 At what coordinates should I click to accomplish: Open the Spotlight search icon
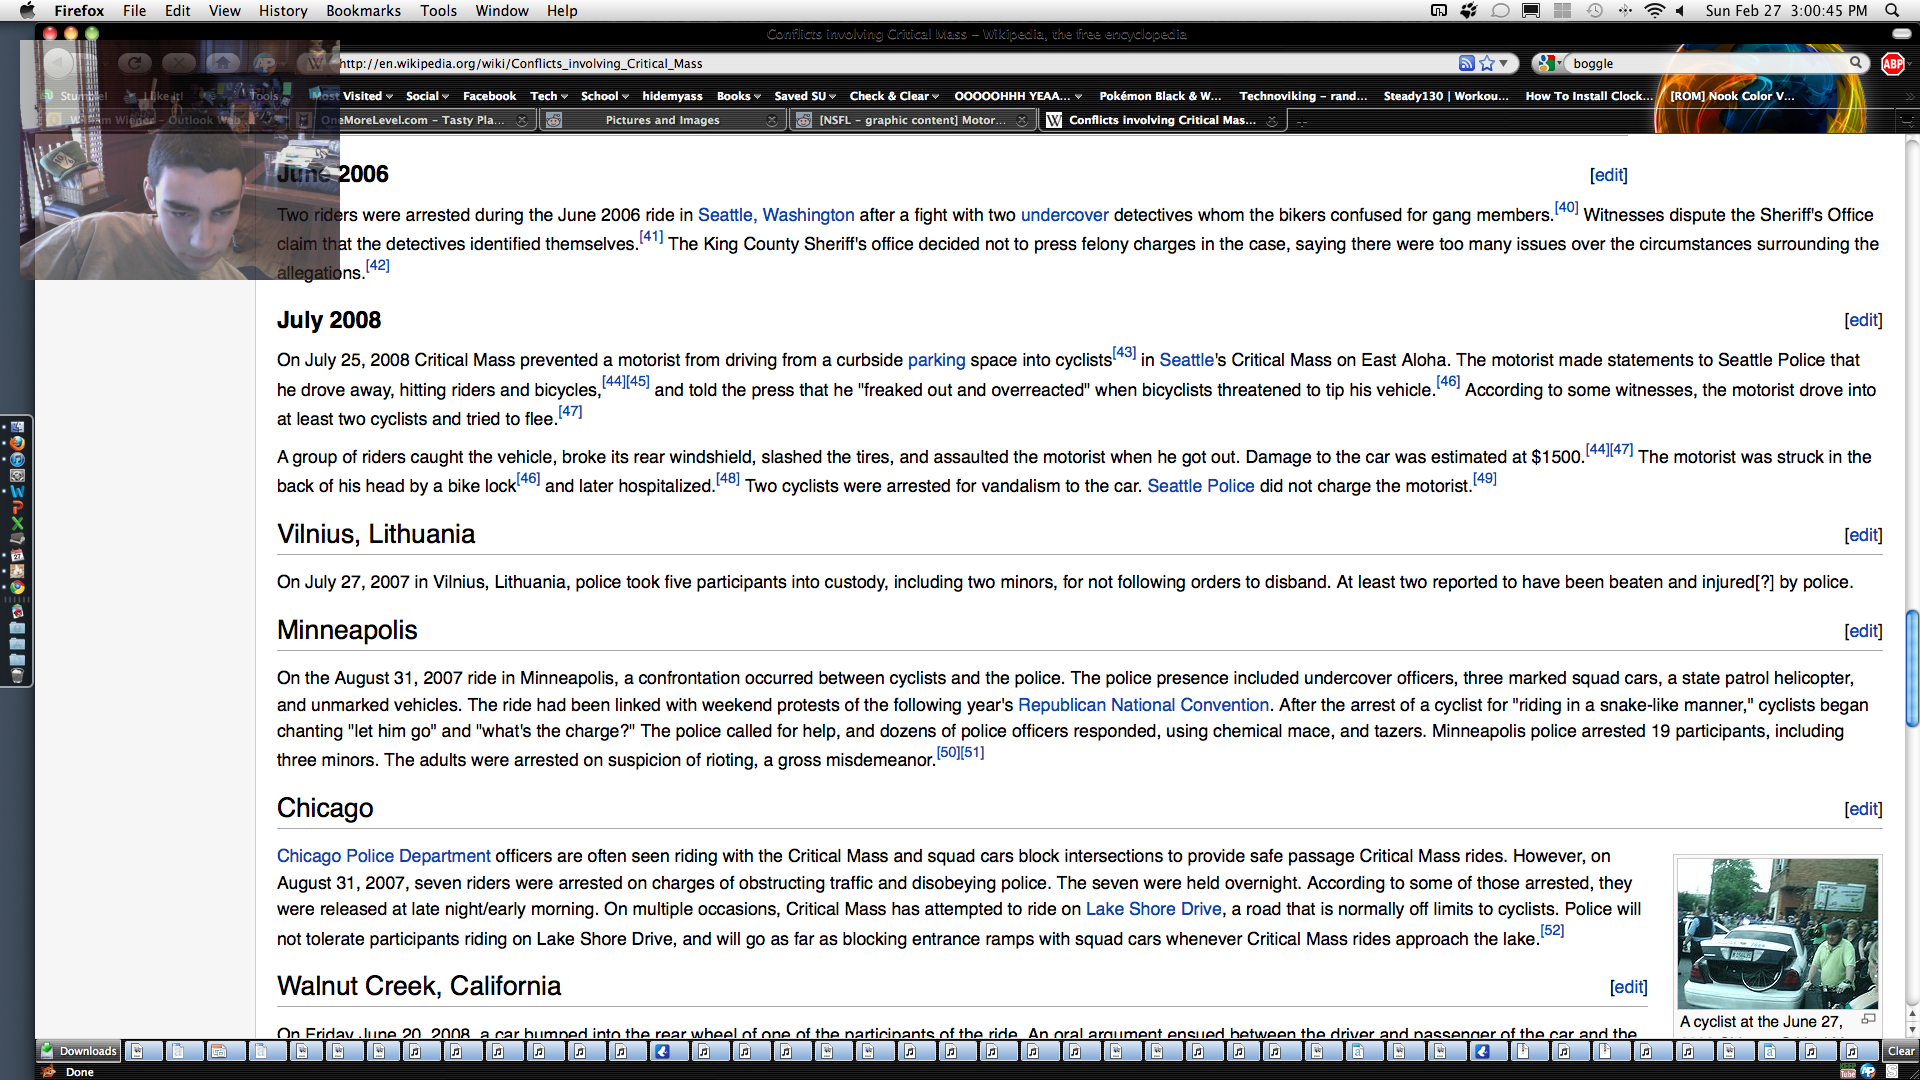click(1892, 11)
